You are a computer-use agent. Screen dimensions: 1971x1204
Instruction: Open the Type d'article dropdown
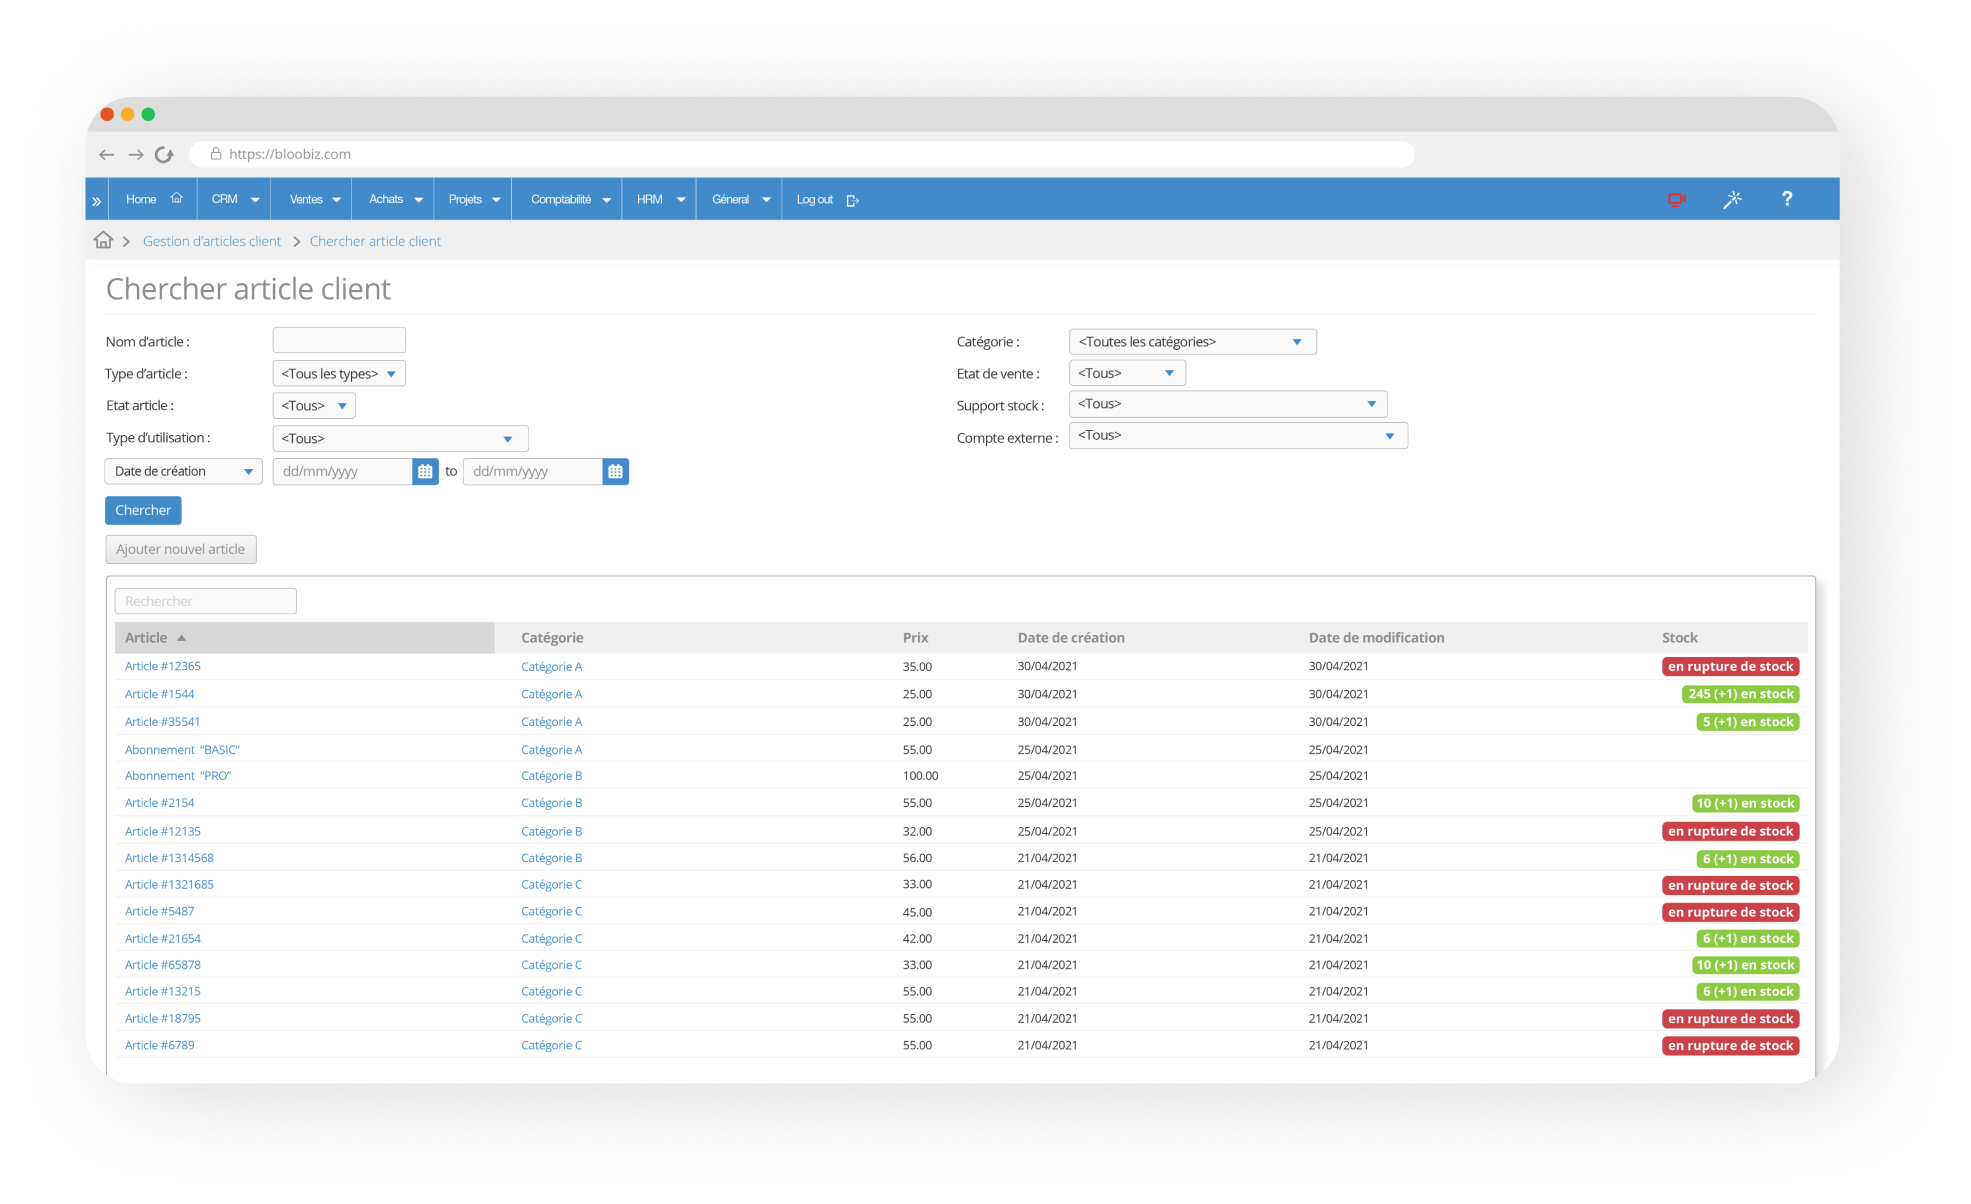click(x=339, y=374)
